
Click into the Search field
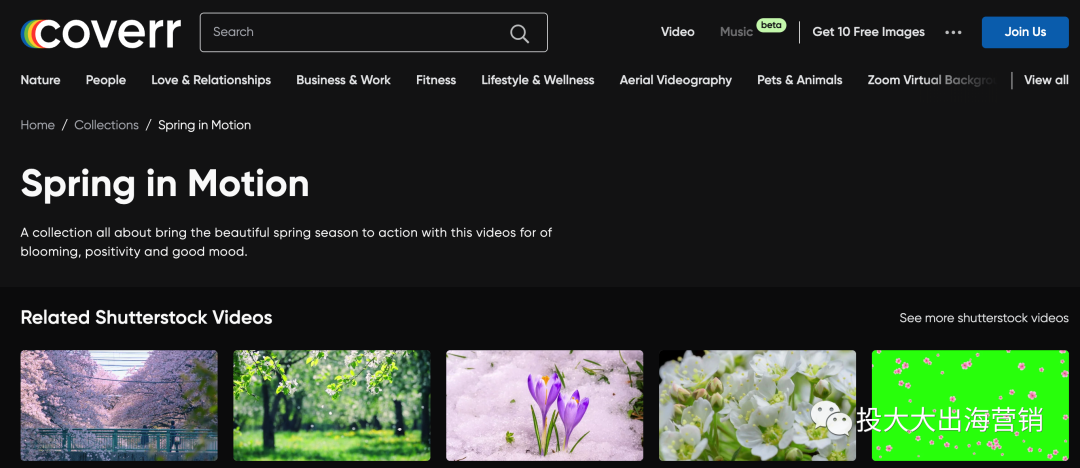click(x=373, y=32)
